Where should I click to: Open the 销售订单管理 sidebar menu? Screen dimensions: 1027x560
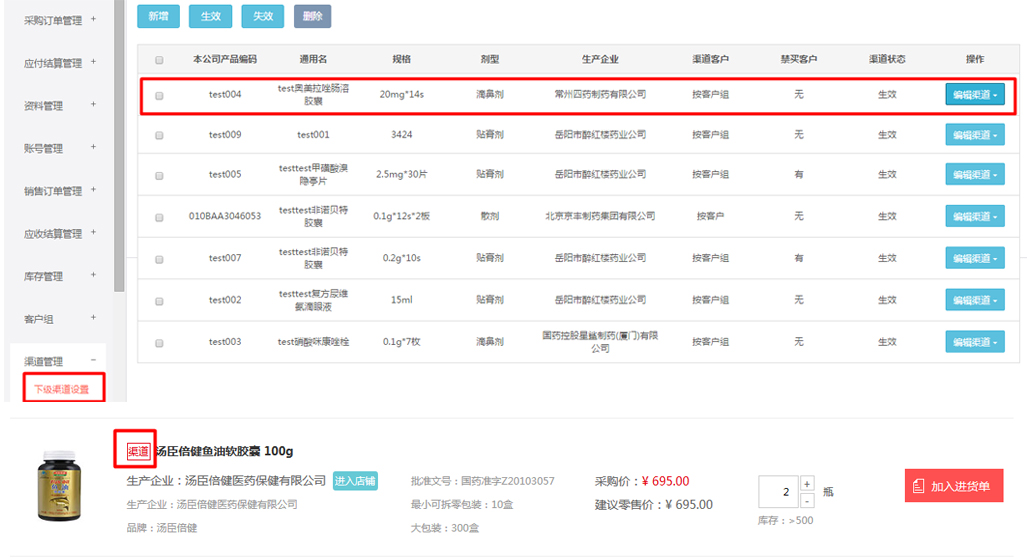tap(53, 191)
